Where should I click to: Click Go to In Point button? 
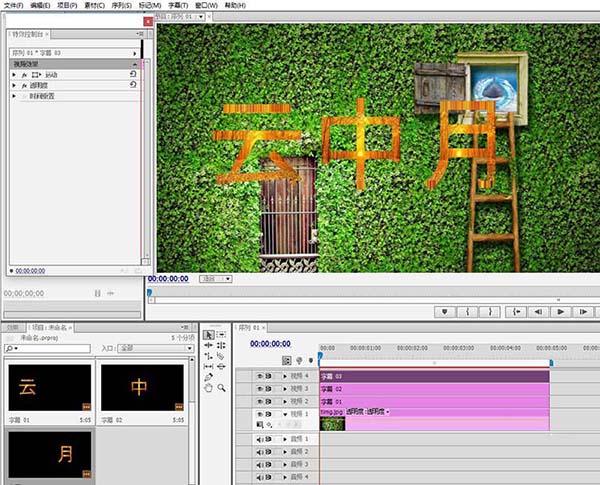click(516, 312)
